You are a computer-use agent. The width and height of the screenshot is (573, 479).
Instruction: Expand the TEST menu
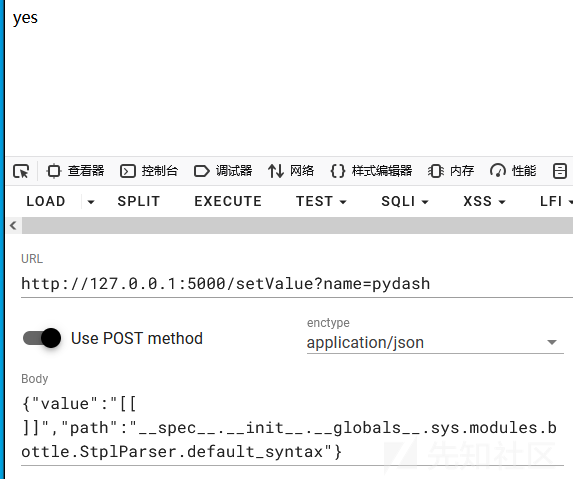coord(321,201)
